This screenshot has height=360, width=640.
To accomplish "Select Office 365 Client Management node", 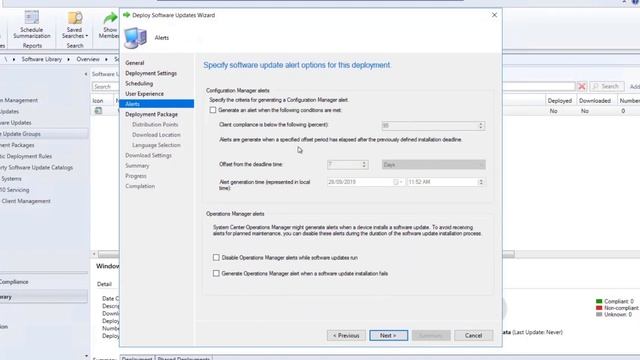I will pos(26,201).
